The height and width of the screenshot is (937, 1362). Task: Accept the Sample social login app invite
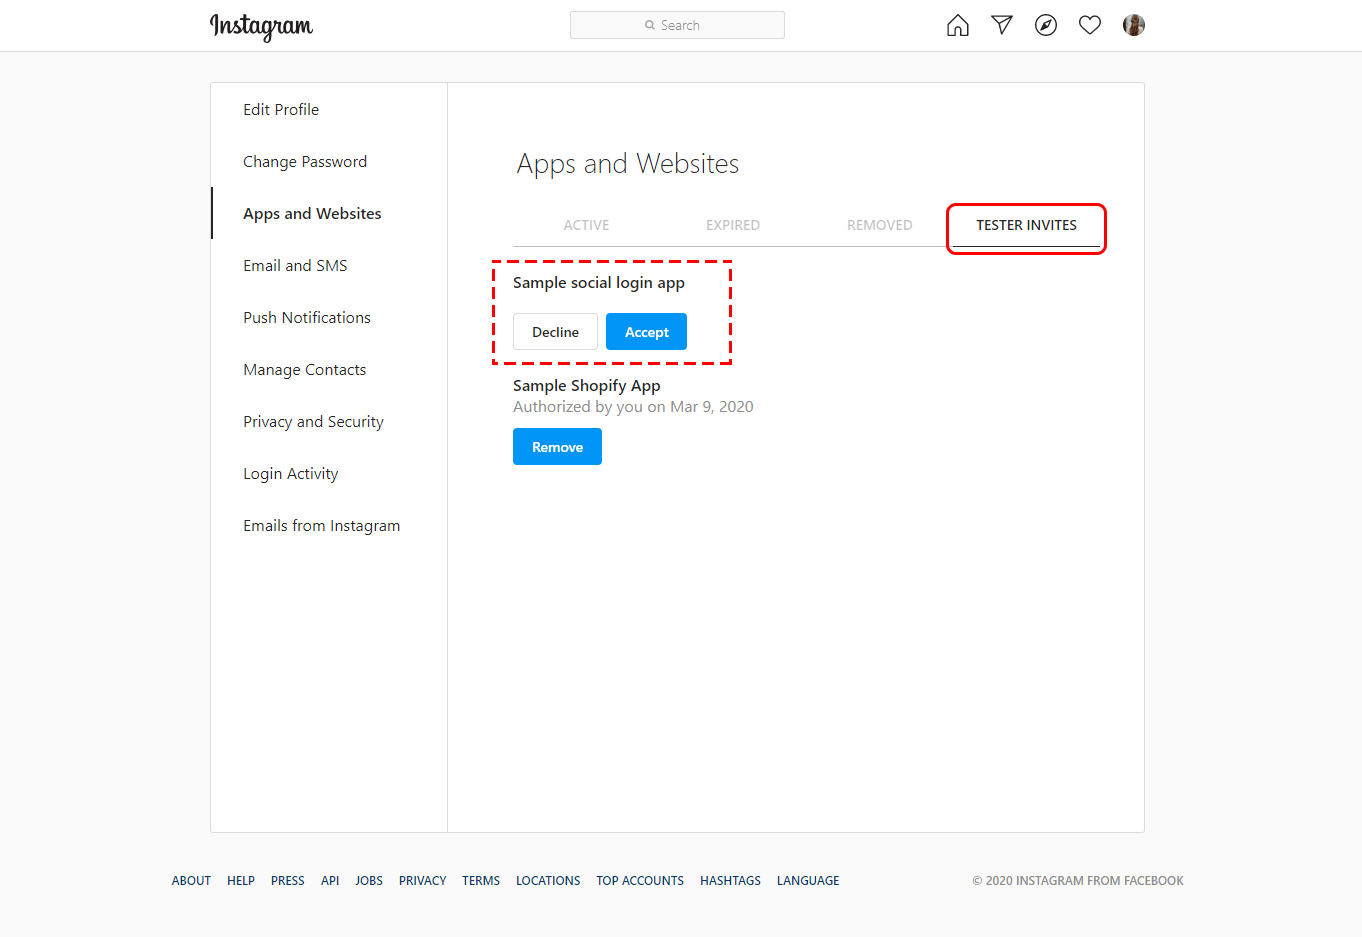coord(646,332)
